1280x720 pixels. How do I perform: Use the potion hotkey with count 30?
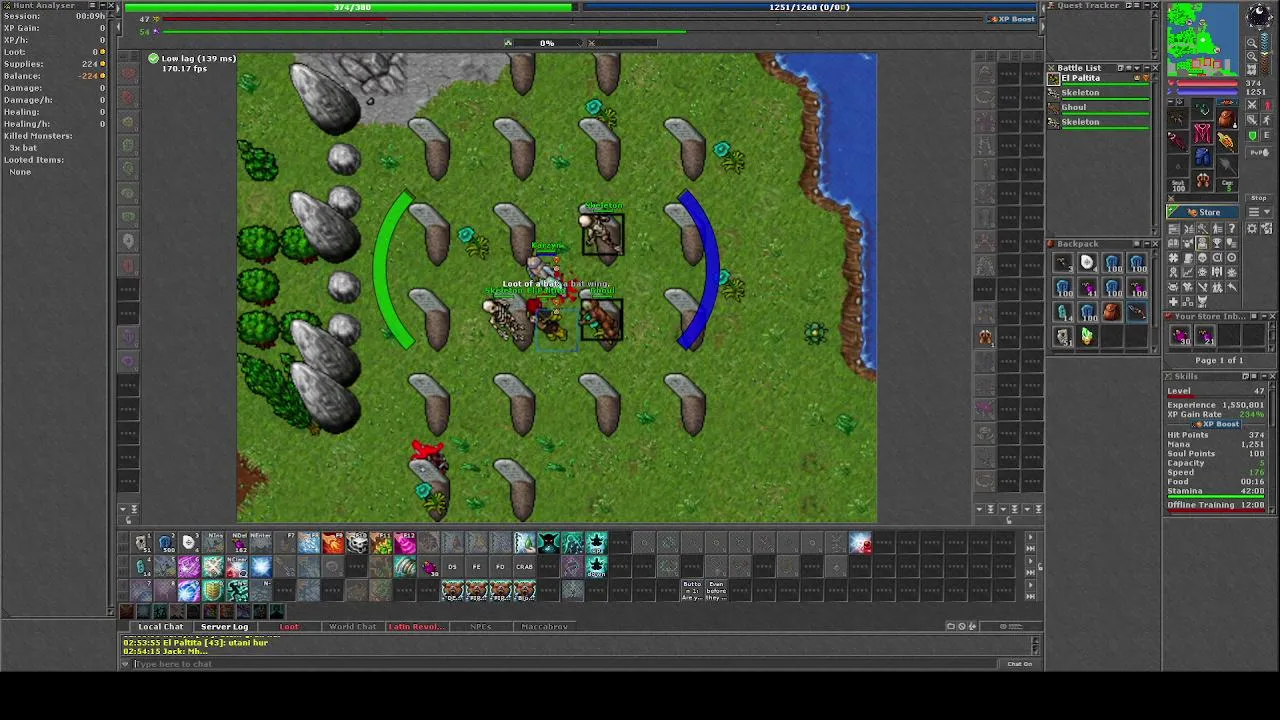point(430,567)
